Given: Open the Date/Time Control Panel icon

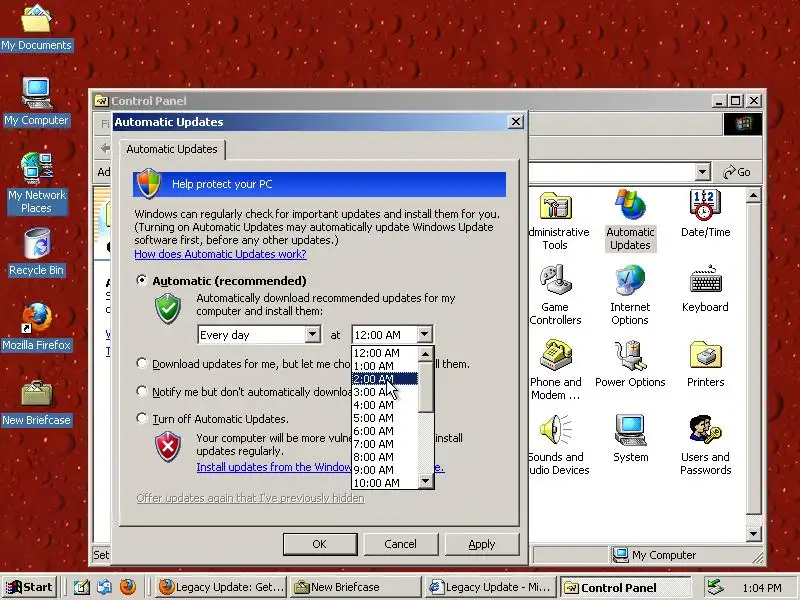Looking at the screenshot, I should click(x=705, y=213).
